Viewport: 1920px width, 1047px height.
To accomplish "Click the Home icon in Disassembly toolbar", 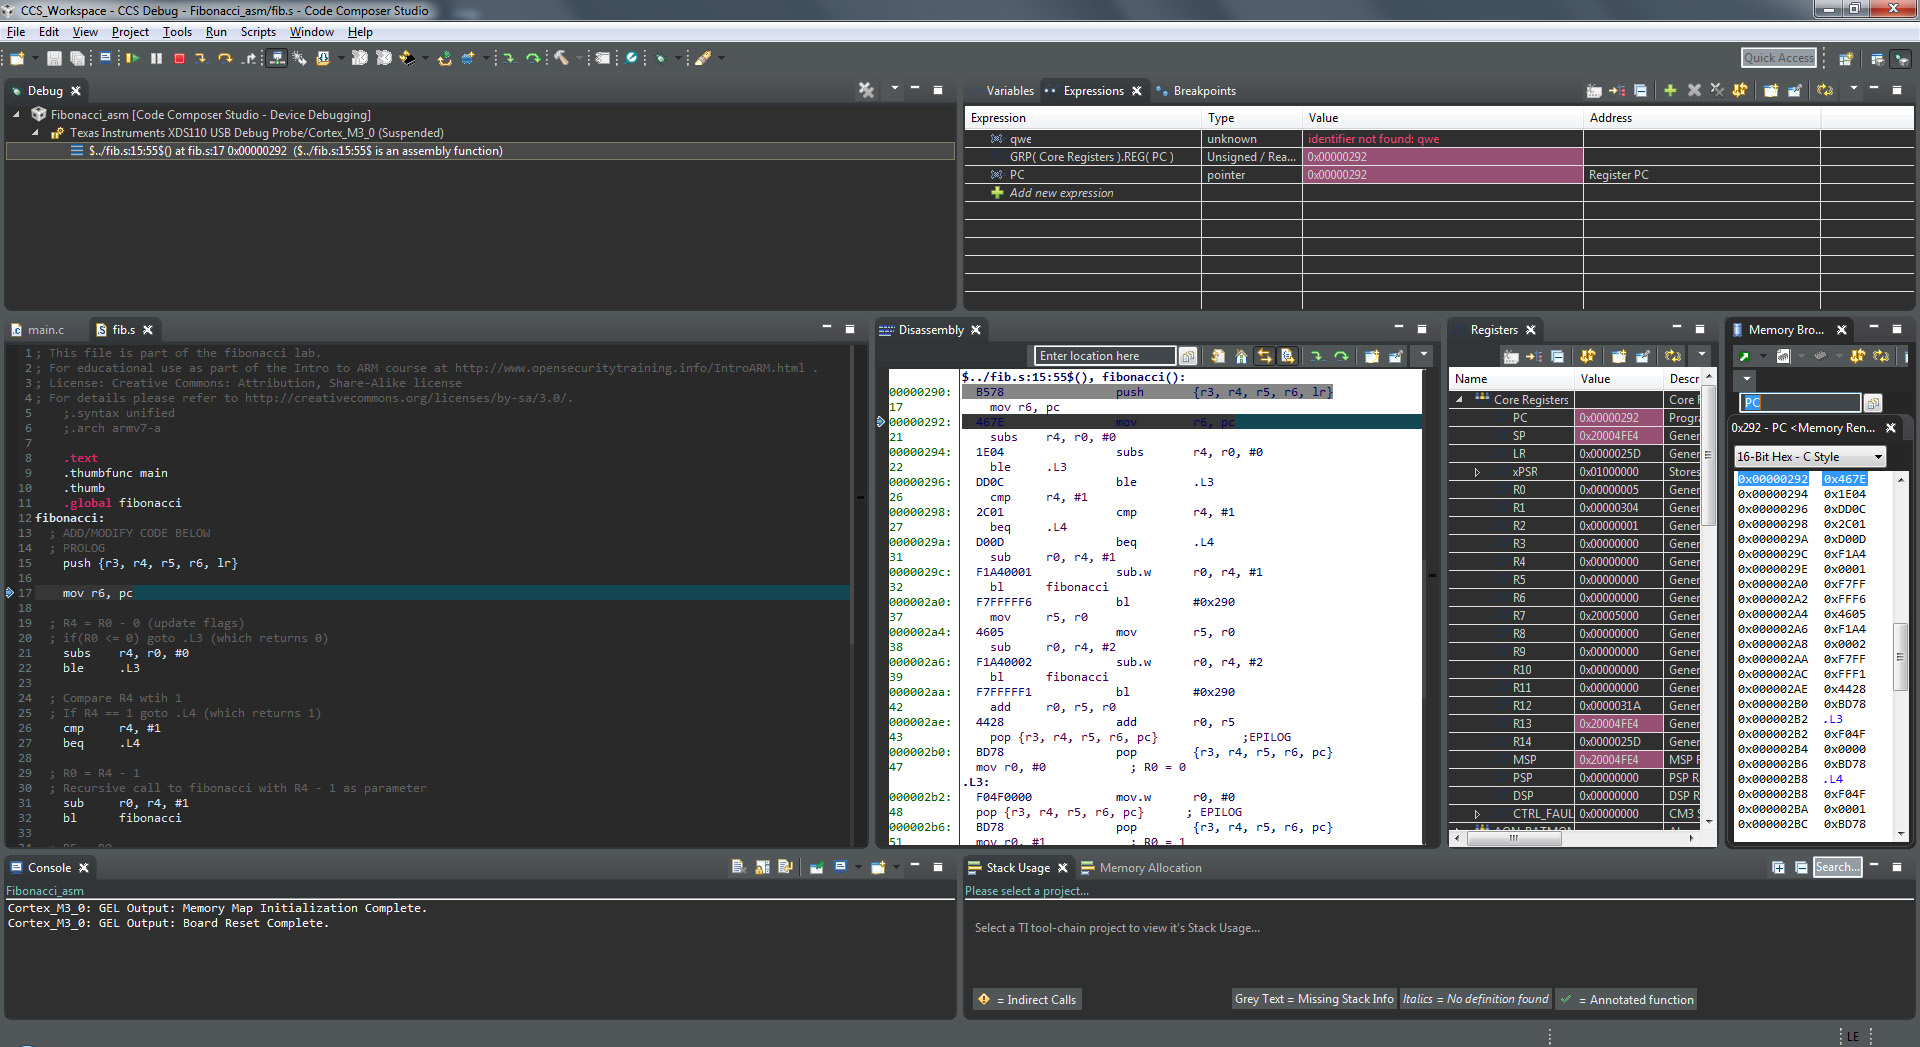I will coord(1241,356).
